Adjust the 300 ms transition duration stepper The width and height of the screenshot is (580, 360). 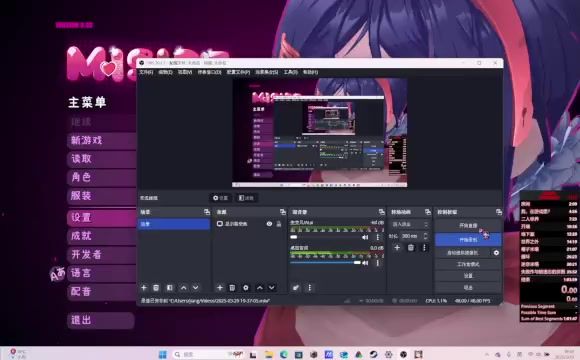tap(426, 236)
